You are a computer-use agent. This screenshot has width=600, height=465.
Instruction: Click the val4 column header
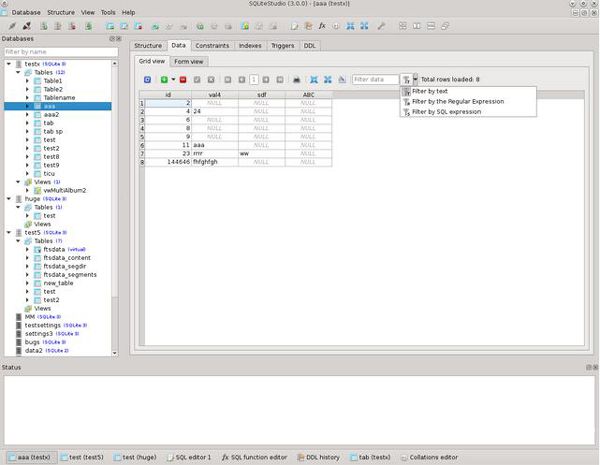pyautogui.click(x=215, y=95)
